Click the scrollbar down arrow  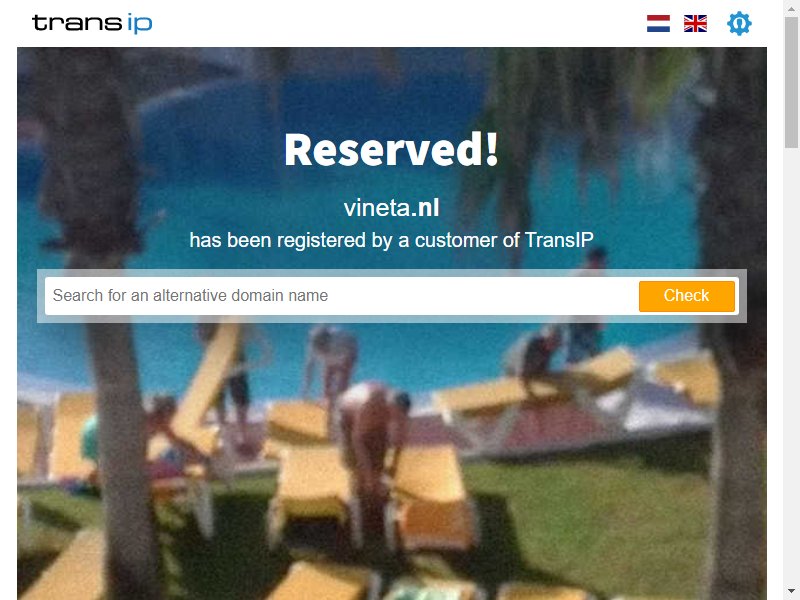point(792,592)
